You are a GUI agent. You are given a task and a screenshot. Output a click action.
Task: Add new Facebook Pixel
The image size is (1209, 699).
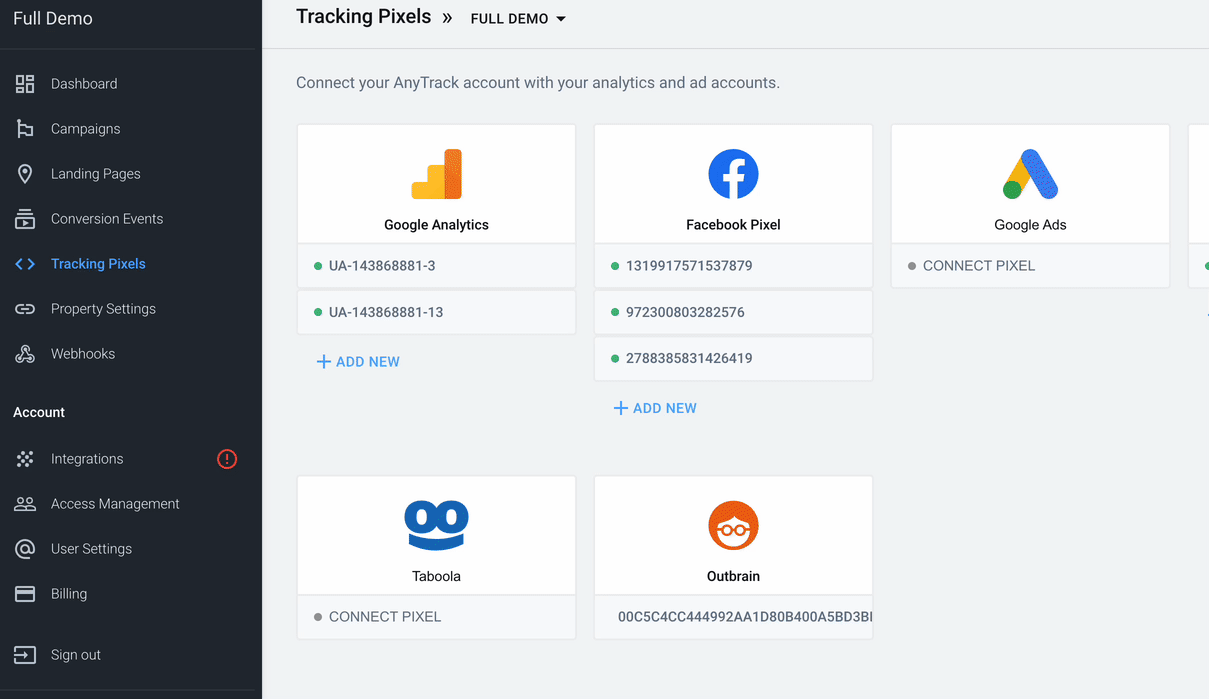(655, 408)
